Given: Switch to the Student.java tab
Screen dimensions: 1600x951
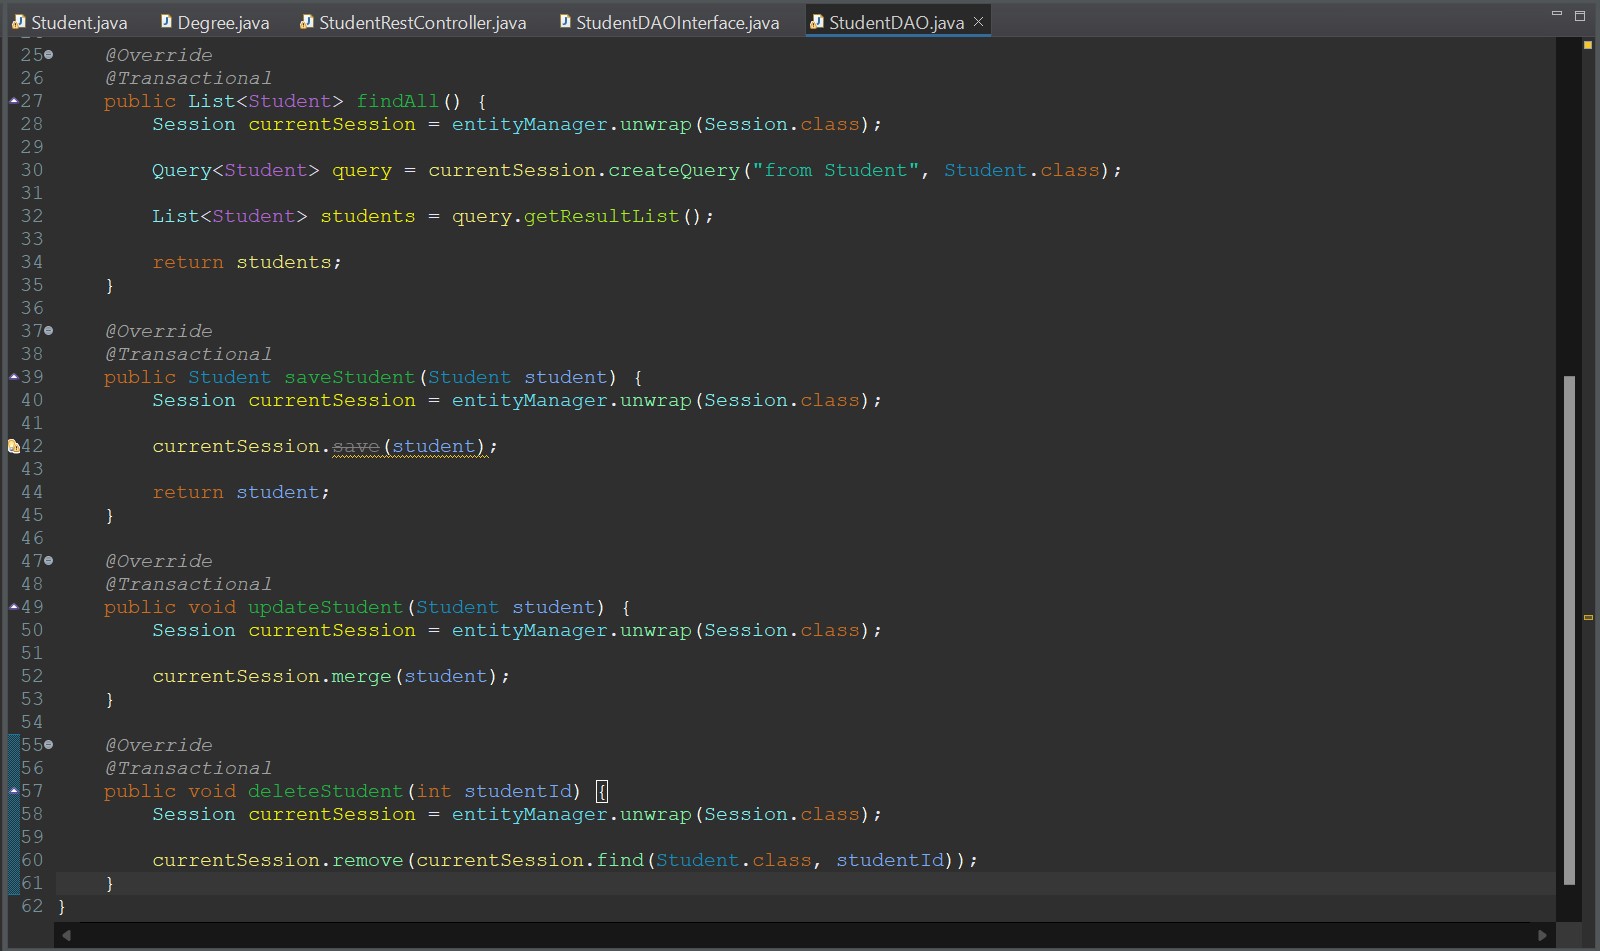Looking at the screenshot, I should tap(70, 22).
